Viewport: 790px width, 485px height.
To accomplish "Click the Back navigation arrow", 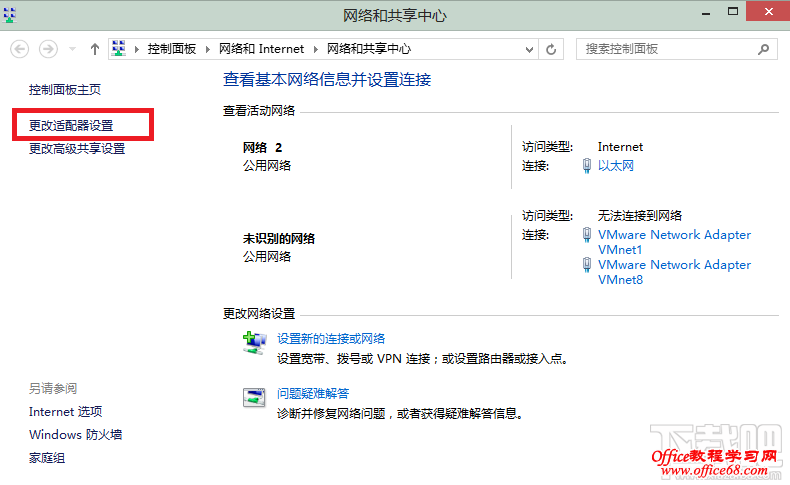I will coord(20,49).
